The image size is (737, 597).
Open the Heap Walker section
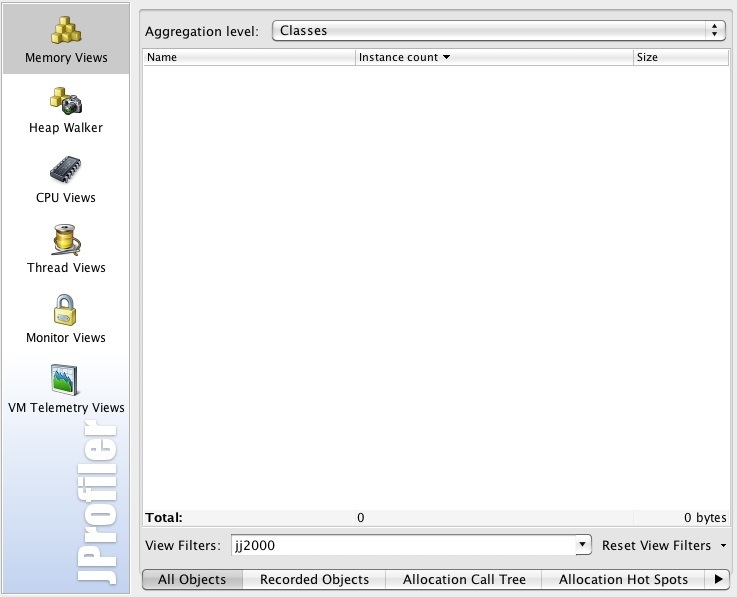[x=65, y=110]
